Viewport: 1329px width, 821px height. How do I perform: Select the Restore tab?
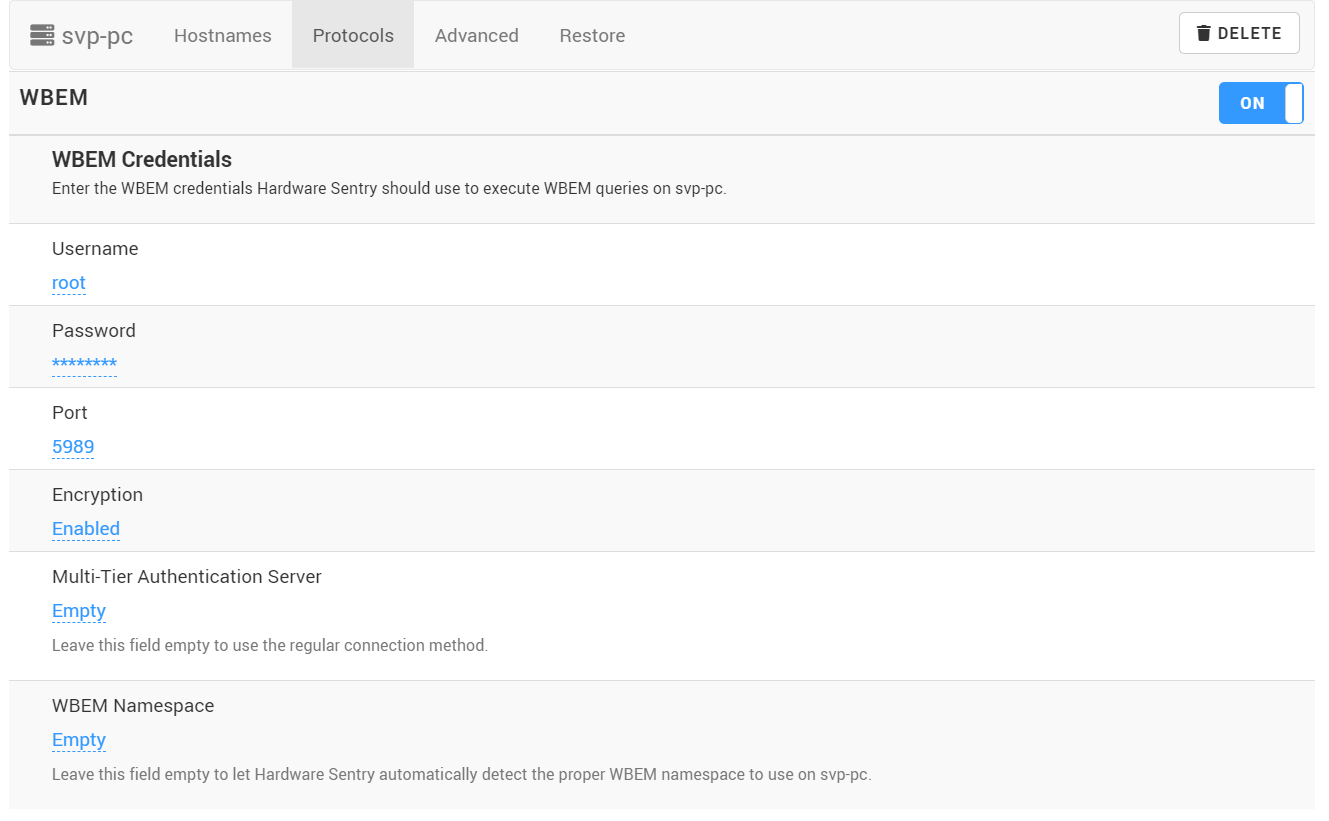[592, 35]
